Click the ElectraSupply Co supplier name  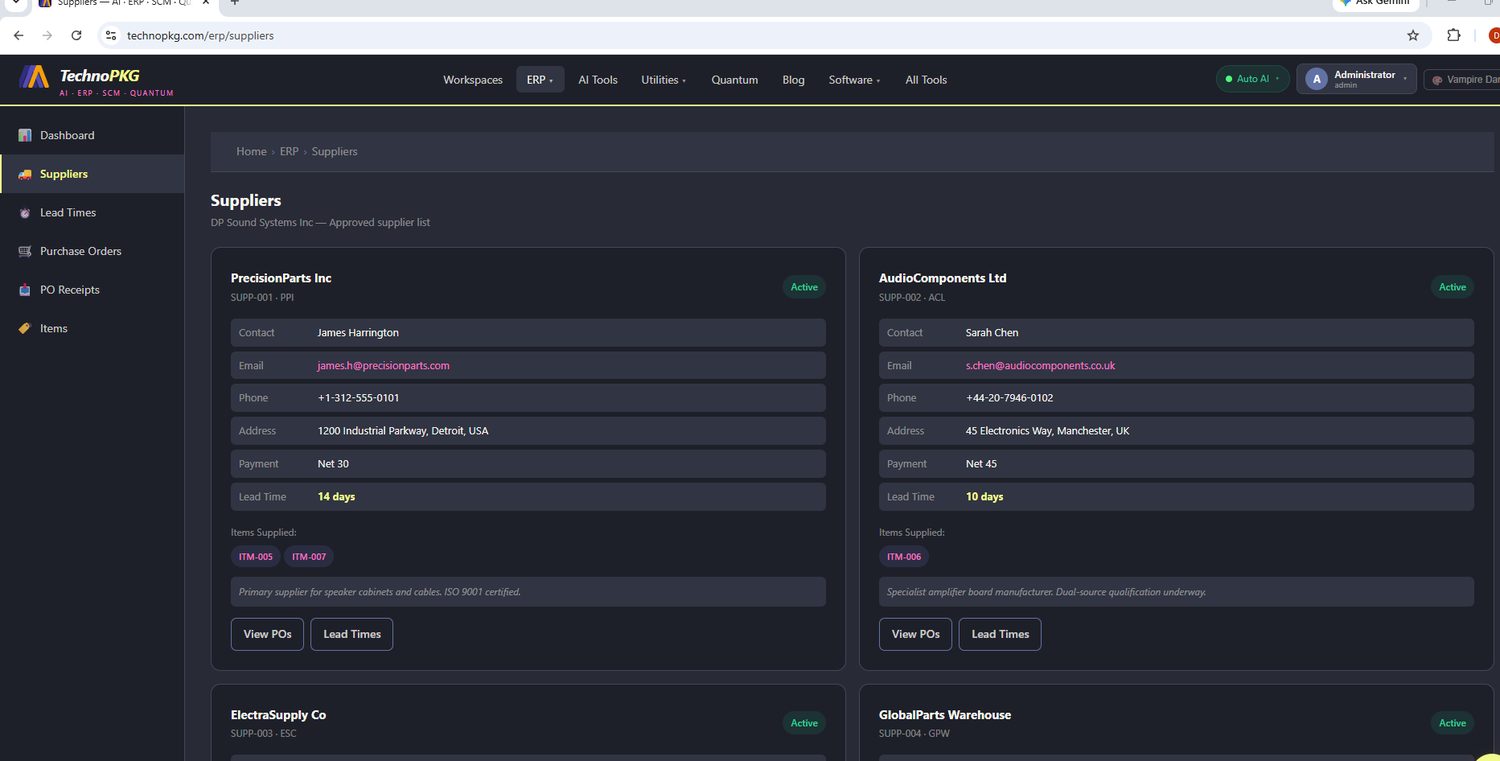278,715
